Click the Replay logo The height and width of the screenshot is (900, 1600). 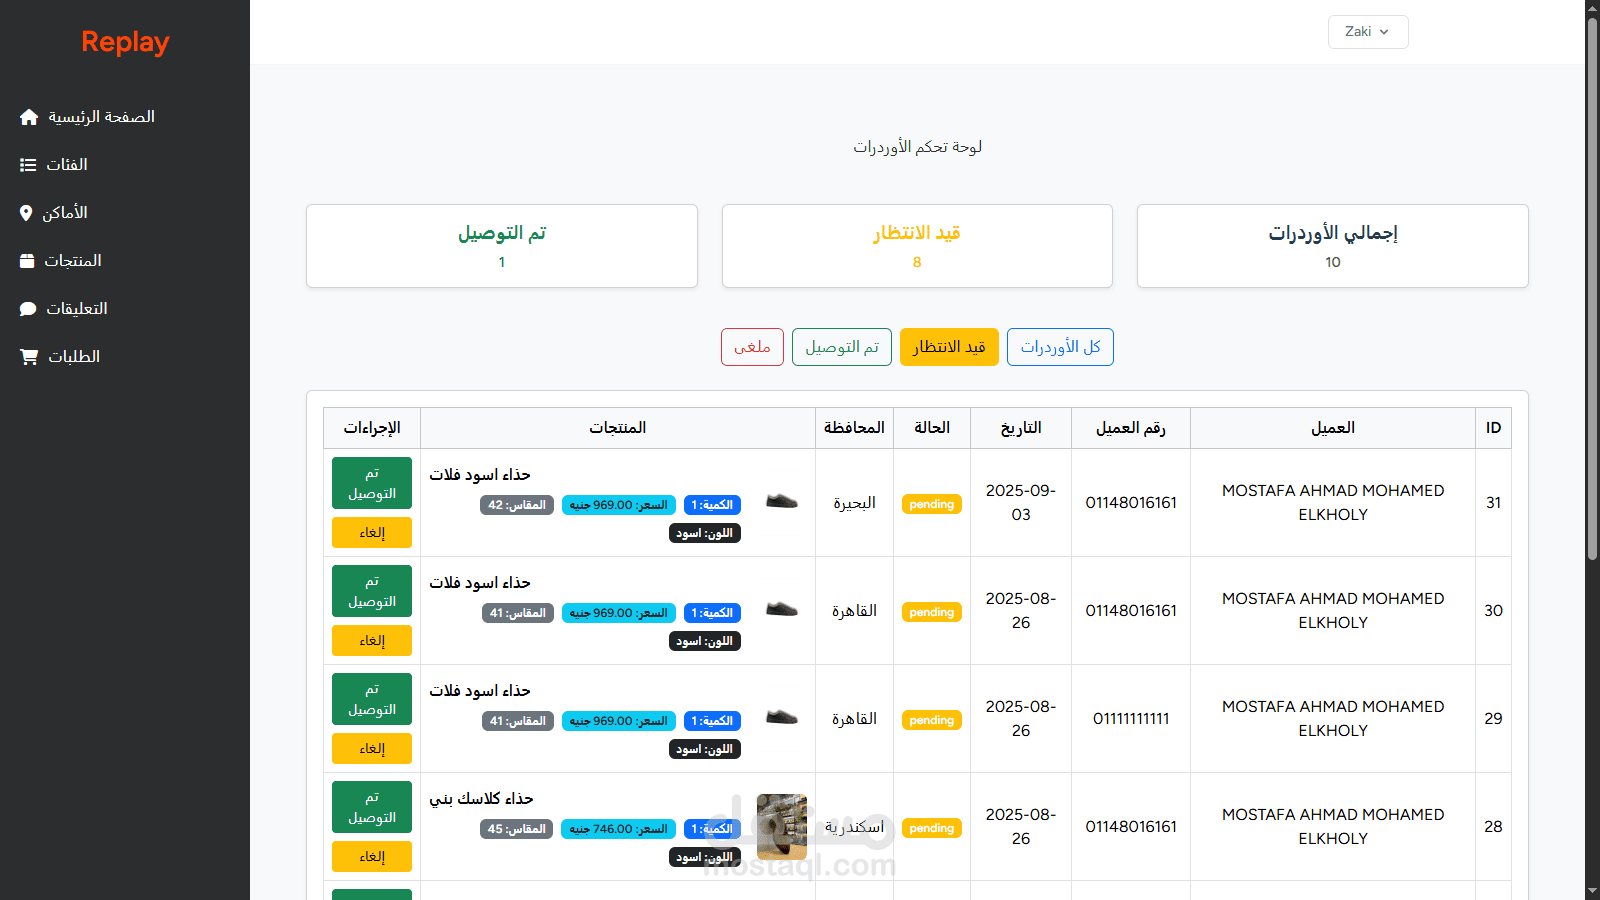point(125,42)
